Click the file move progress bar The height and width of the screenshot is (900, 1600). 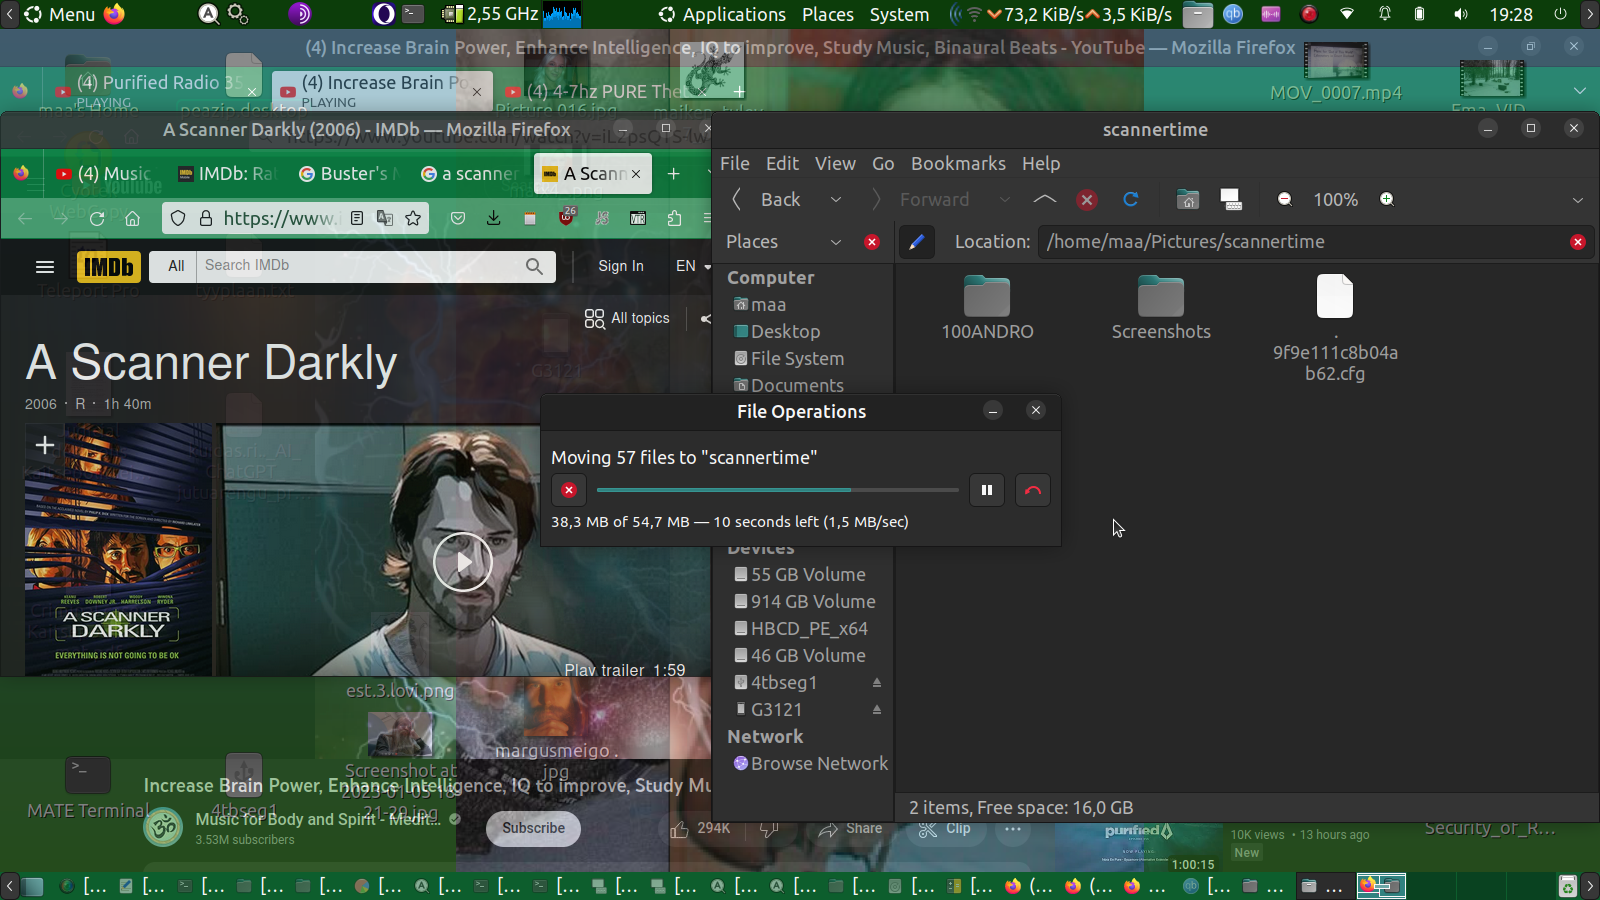(777, 490)
